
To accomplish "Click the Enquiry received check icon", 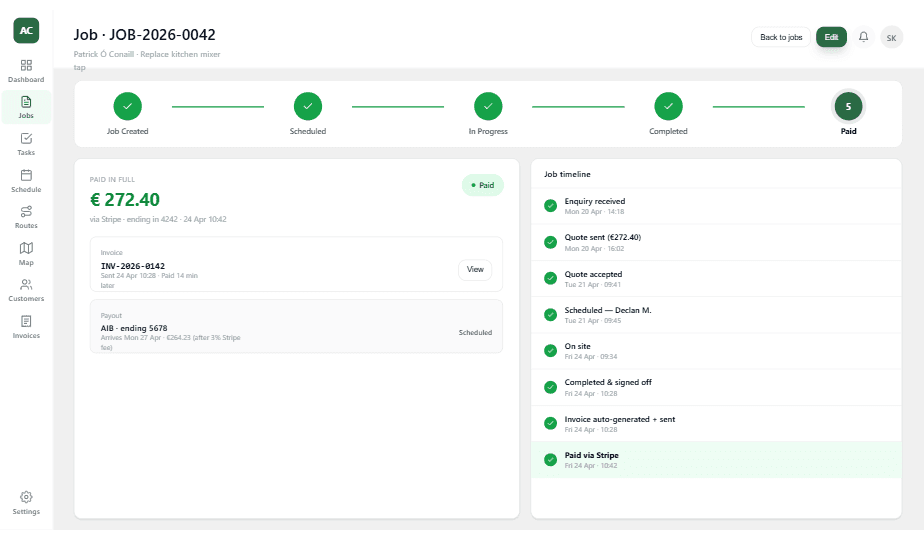I will (550, 206).
